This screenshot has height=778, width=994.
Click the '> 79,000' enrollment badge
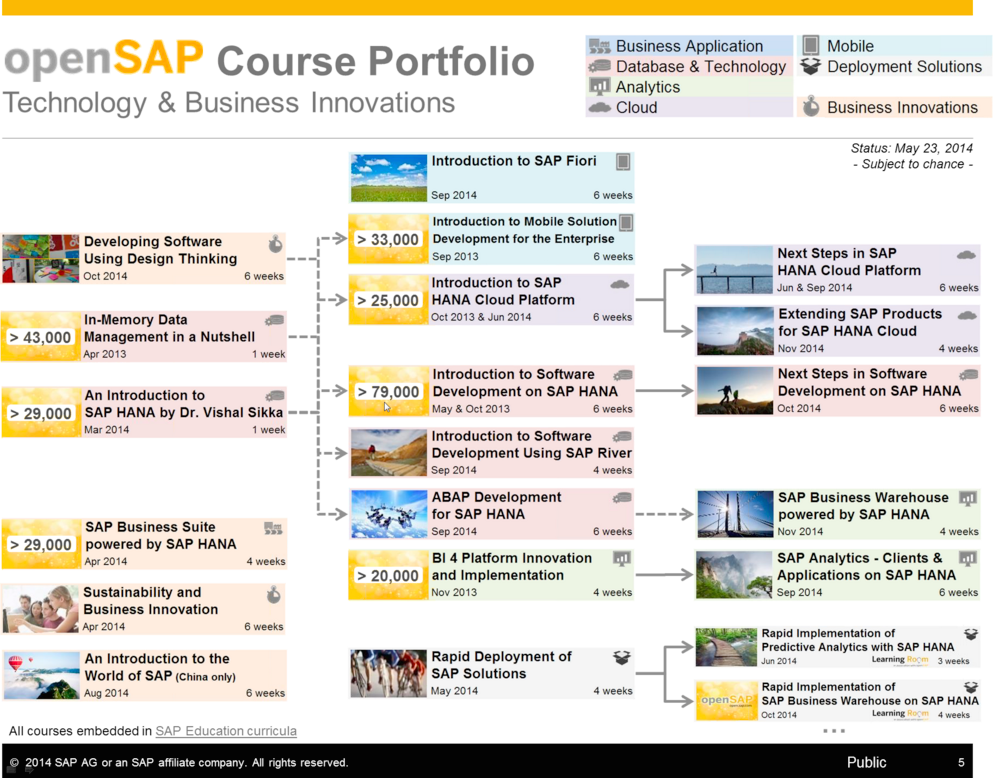tap(389, 392)
